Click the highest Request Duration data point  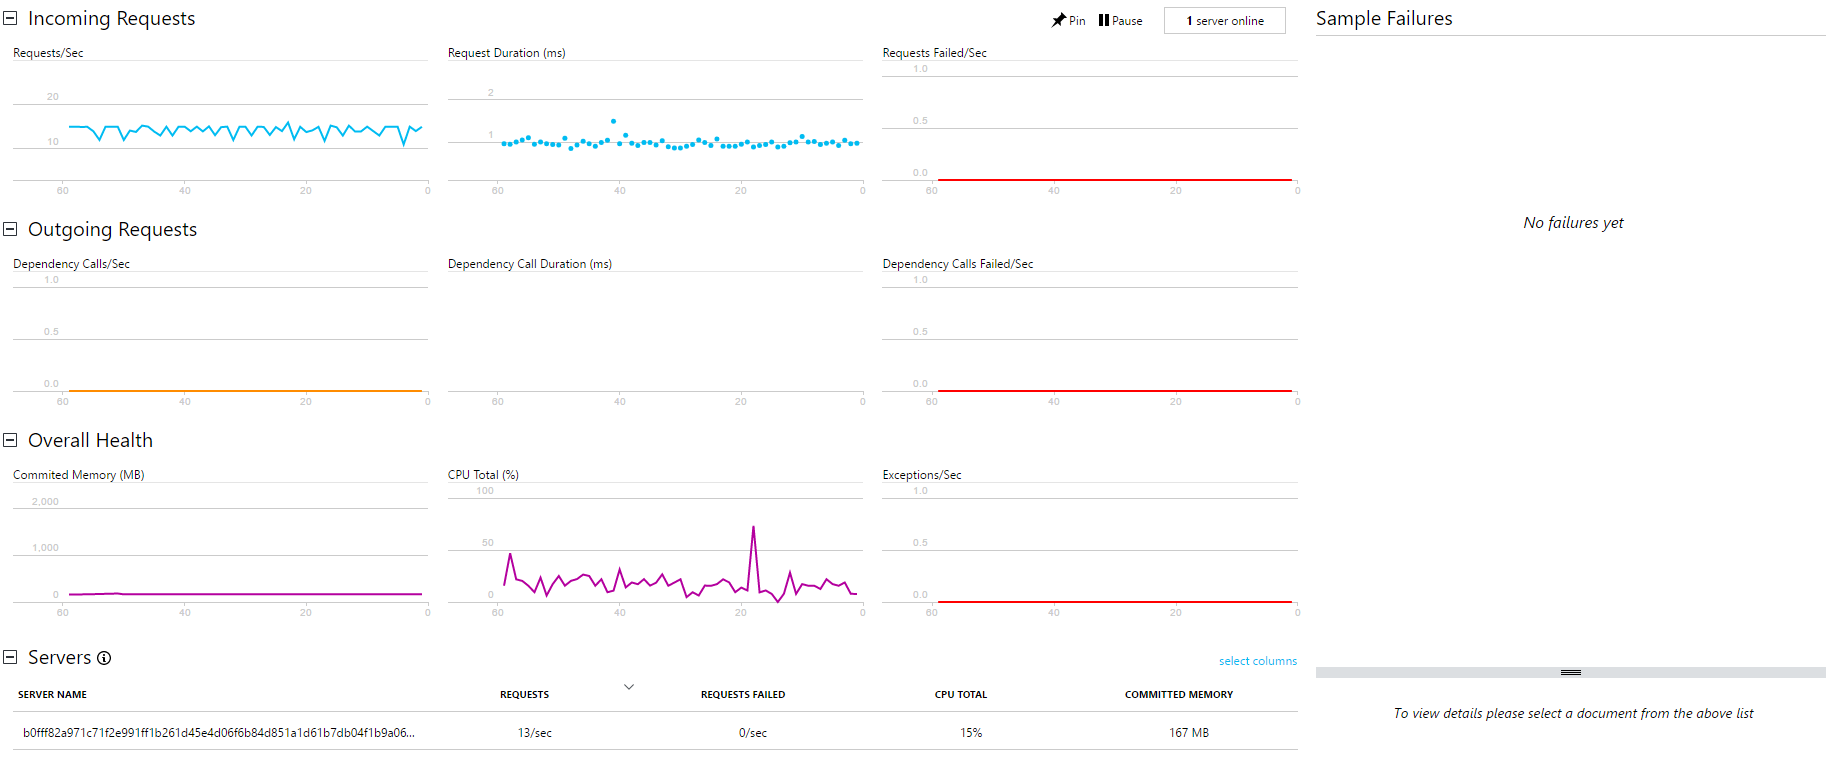(613, 121)
